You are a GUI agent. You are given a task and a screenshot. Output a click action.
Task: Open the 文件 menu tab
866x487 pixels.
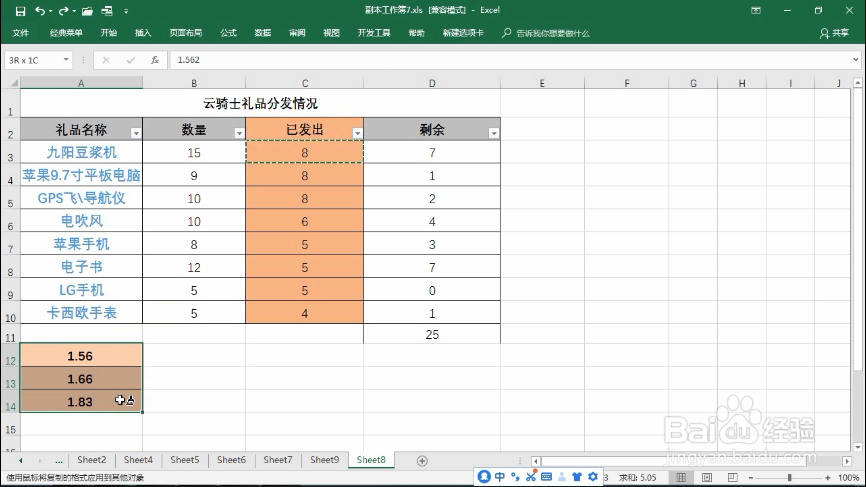point(20,33)
